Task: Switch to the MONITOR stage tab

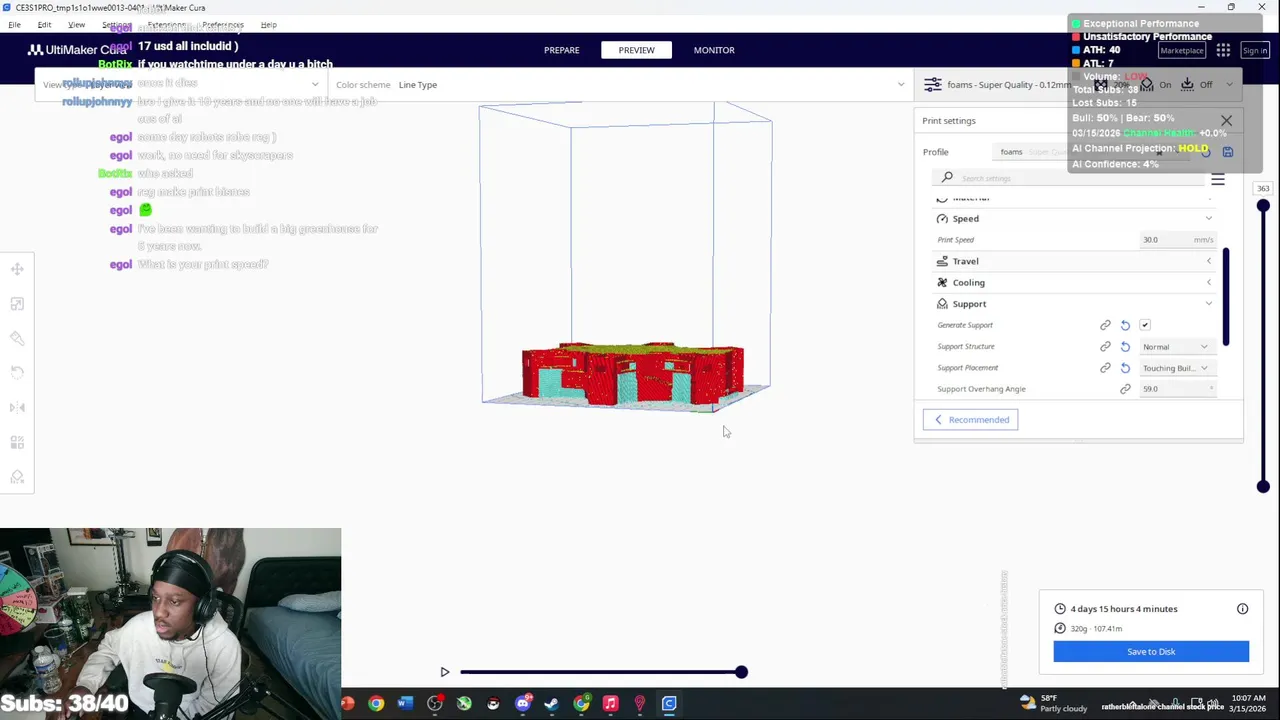Action: tap(714, 50)
